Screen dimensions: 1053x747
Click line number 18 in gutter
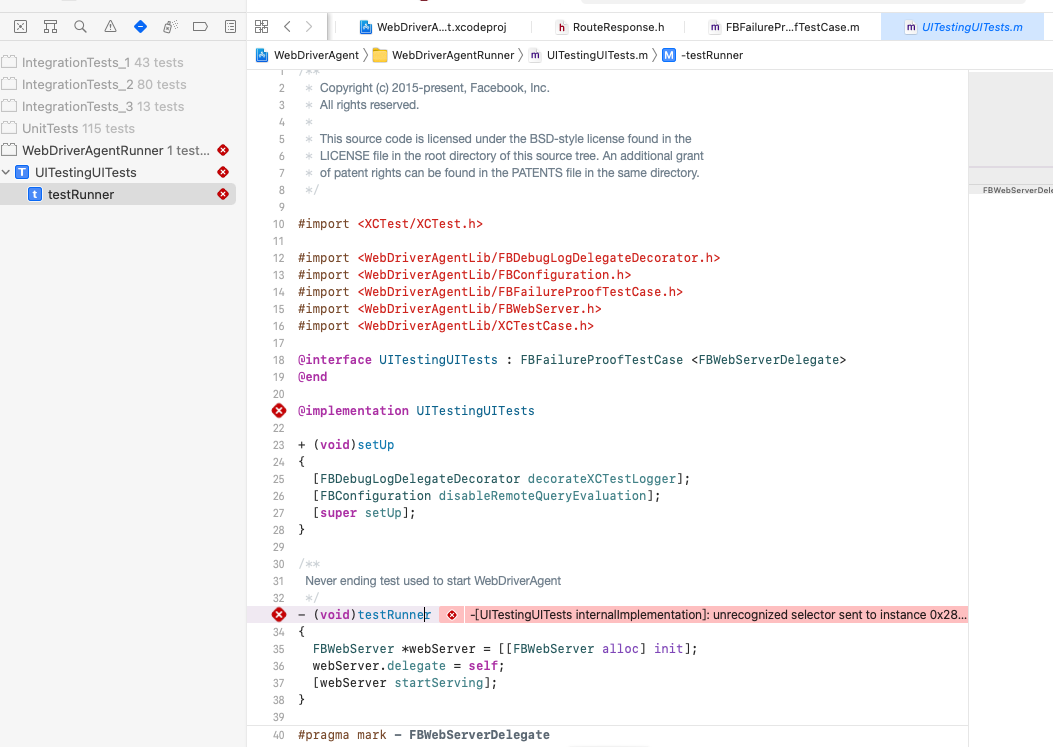(279, 360)
